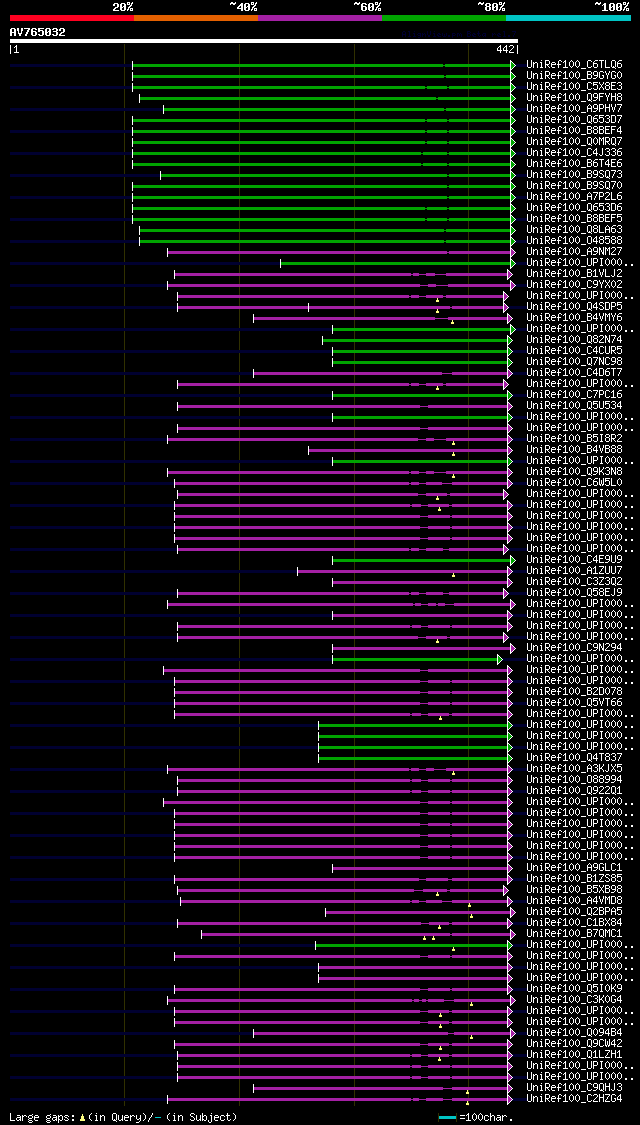Click the green alignment bar of UniRef100_C6TLQ6
640x1125 pixels.
pos(324,65)
